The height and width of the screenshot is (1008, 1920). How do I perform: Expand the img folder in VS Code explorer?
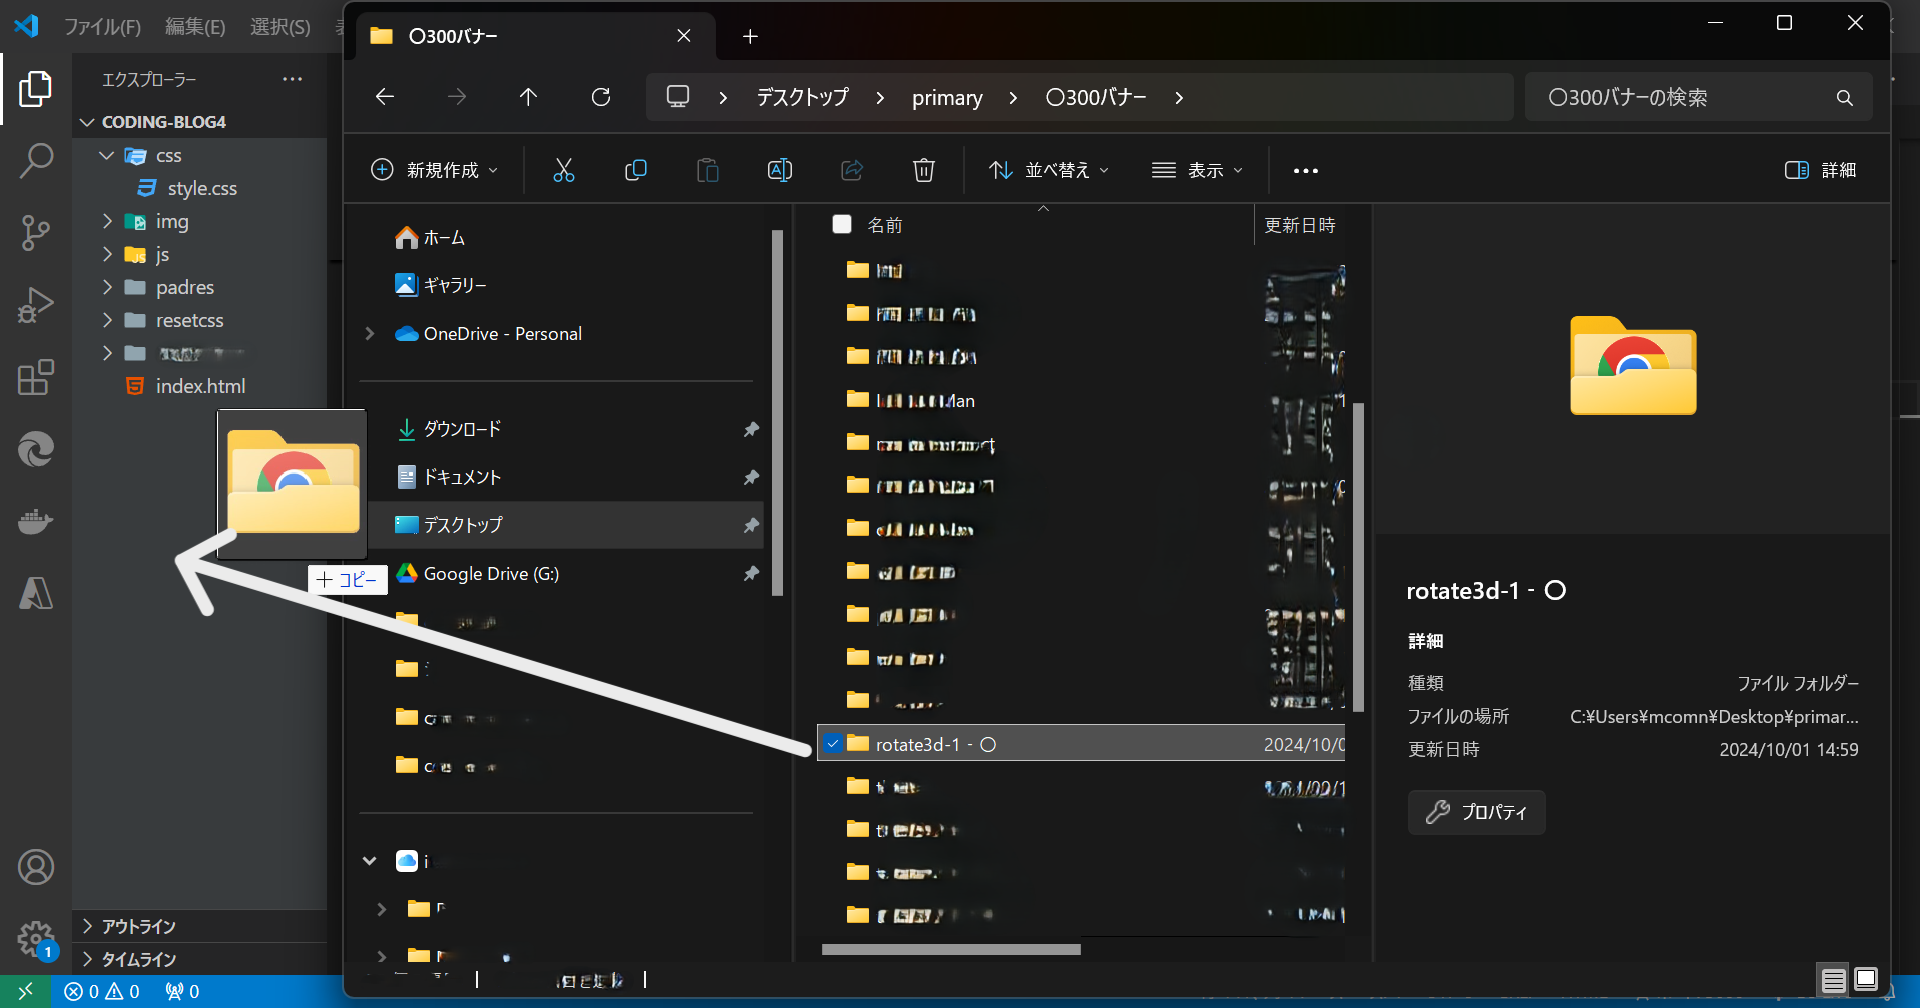(108, 221)
